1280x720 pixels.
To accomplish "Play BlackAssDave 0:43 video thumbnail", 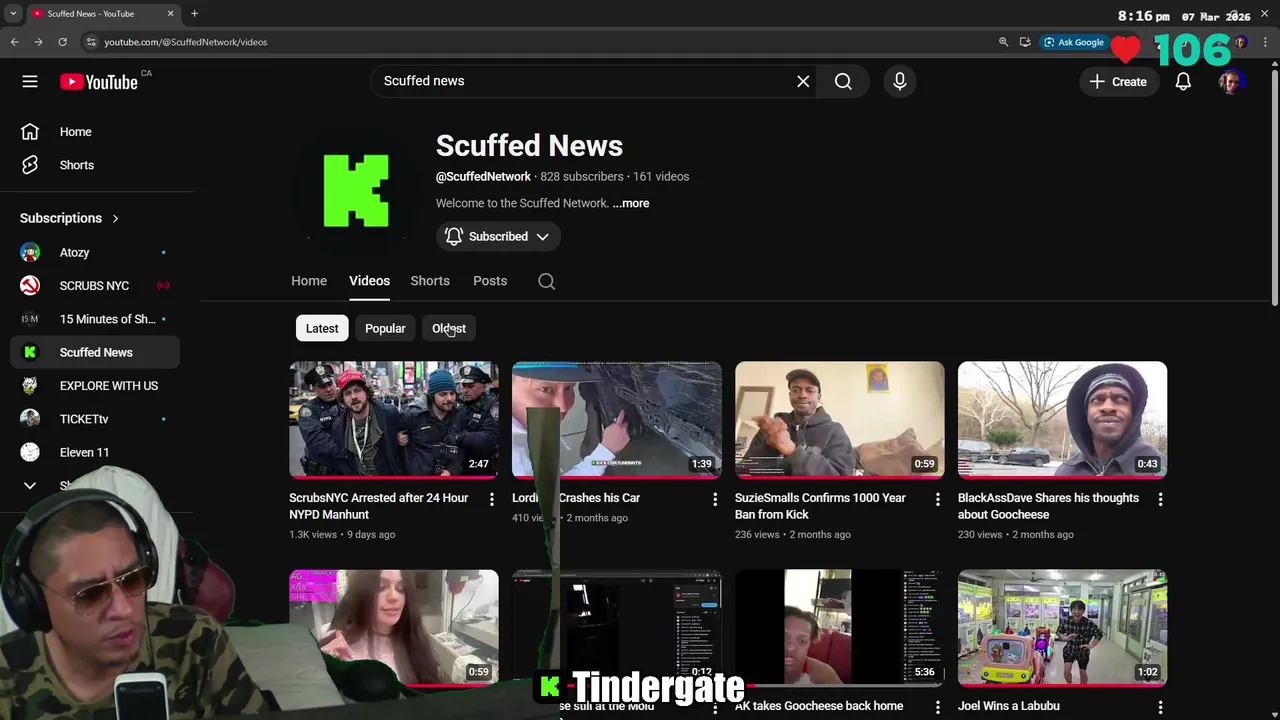I will tap(1063, 419).
